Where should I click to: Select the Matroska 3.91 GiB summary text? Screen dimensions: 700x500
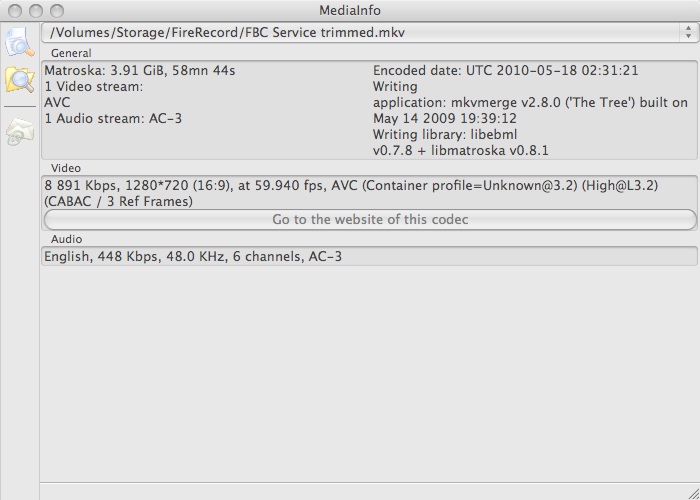tap(140, 71)
